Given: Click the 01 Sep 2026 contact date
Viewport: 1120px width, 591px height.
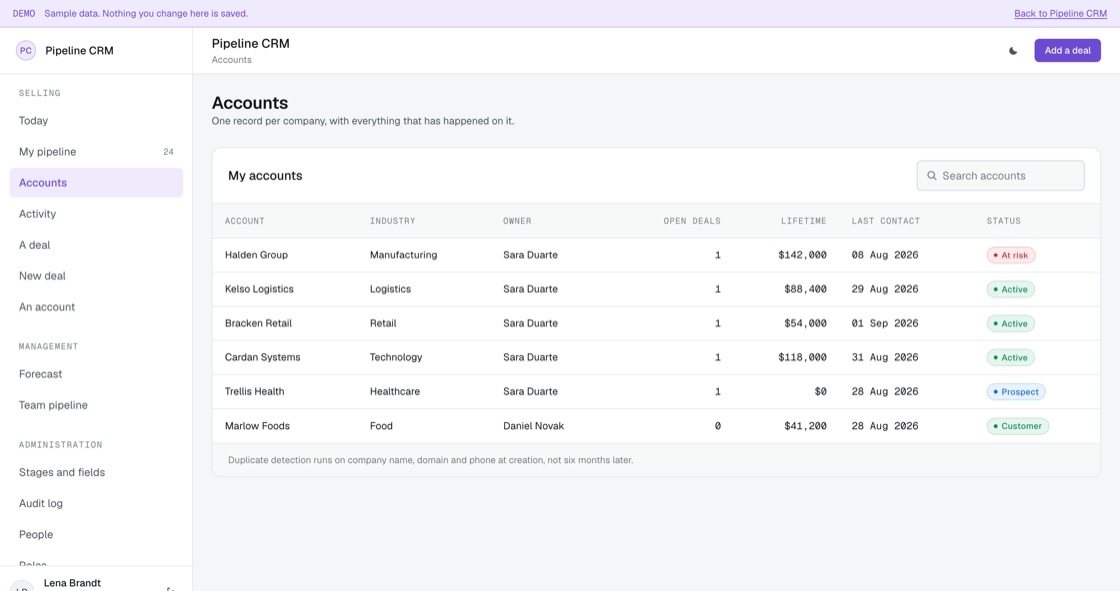Looking at the screenshot, I should pyautogui.click(x=884, y=324).
